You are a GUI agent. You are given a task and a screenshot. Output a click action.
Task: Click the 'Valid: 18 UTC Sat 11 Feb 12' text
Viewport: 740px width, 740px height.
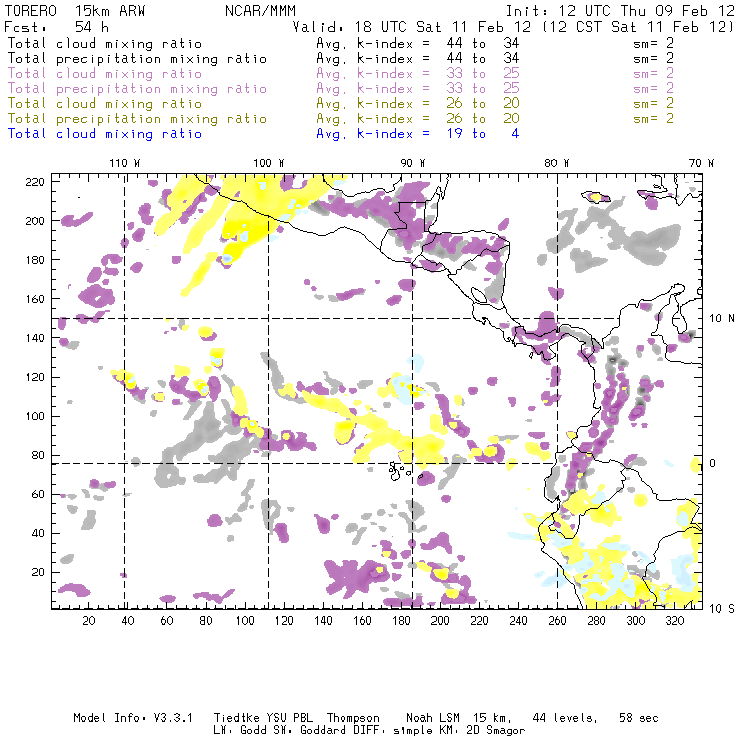pos(412,27)
